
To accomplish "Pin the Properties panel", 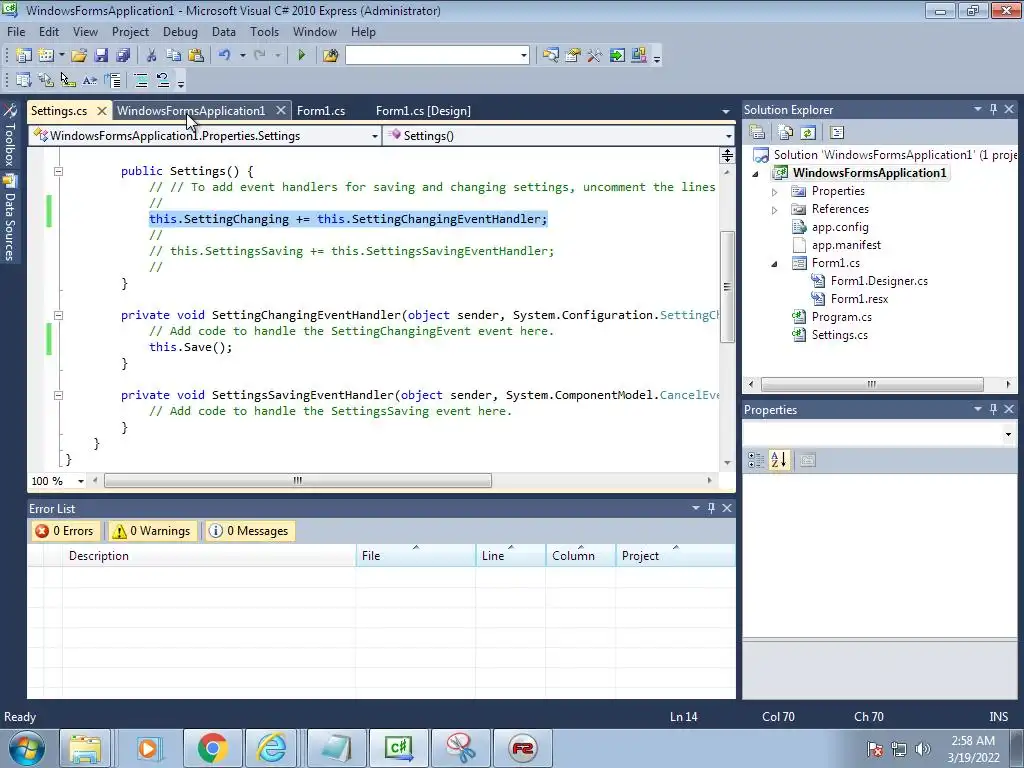I will coord(993,409).
